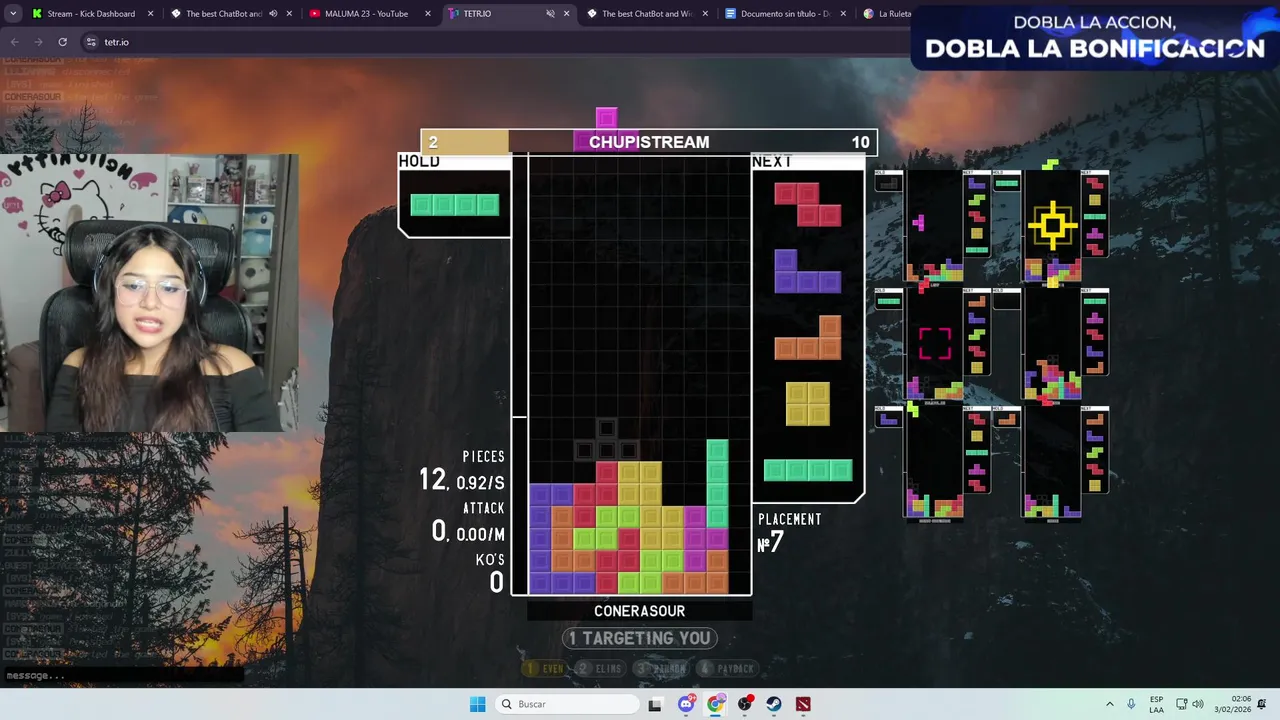
Task: Click the DOBLA LA BONIFICACION banner
Action: [x=1095, y=37]
